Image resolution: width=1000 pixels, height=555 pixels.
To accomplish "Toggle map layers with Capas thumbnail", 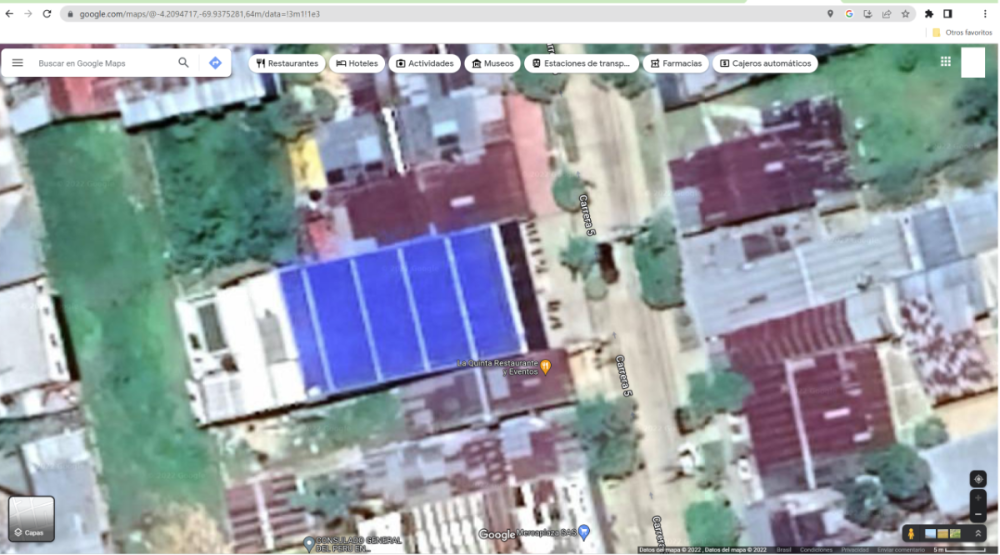I will tap(31, 518).
